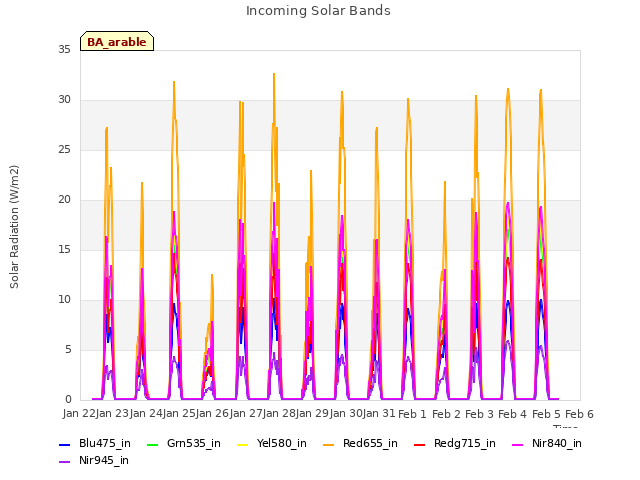This screenshot has height=480, width=640.
Task: Click the BA_arable annotation label
Action: 117,42
